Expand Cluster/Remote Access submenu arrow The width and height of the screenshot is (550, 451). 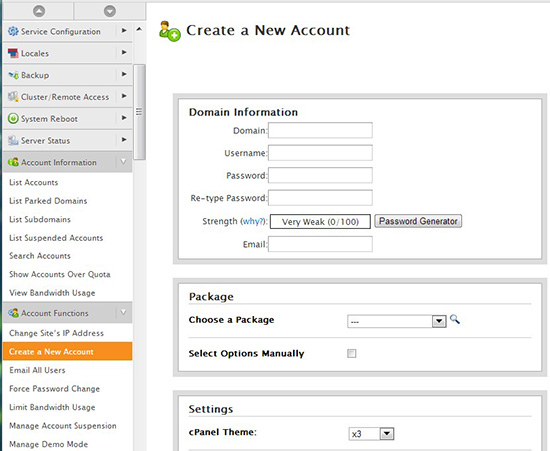pos(124,96)
